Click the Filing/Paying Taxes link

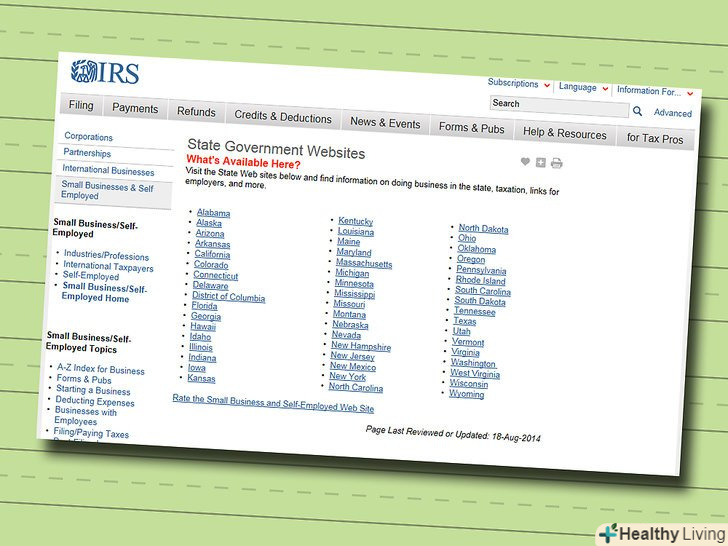(91, 433)
